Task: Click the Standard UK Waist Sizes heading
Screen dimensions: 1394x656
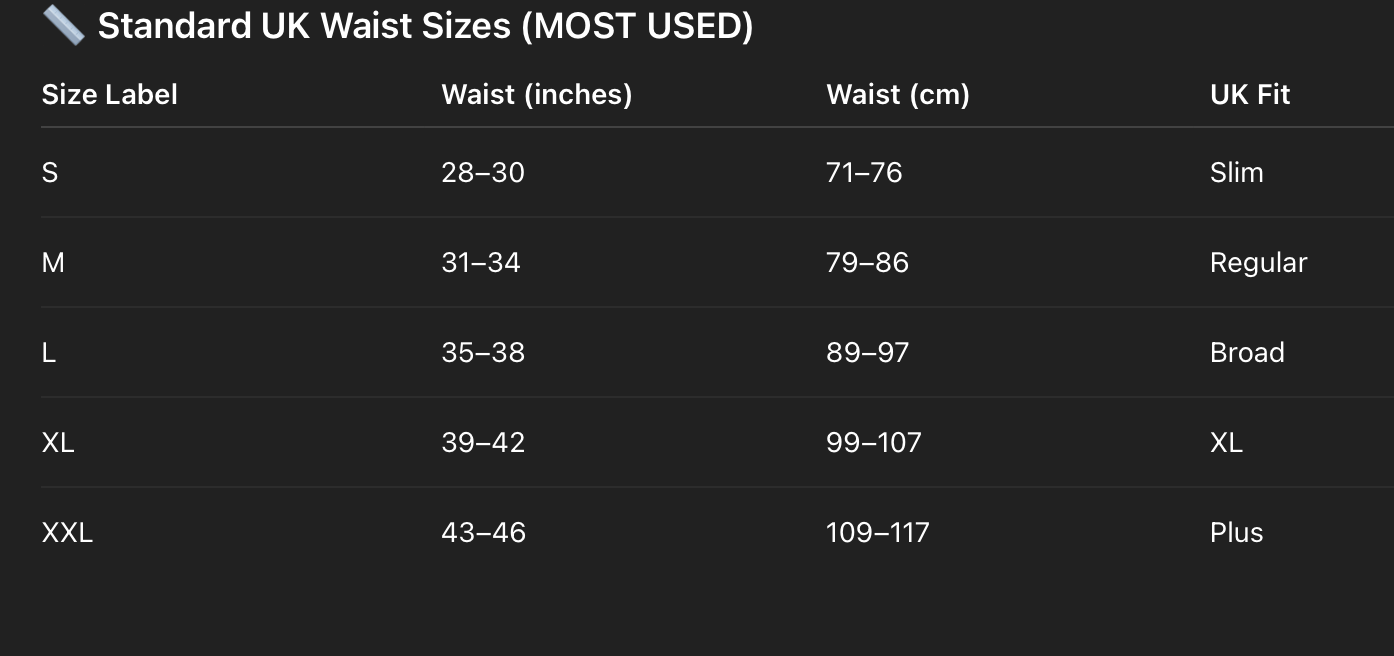Action: coord(425,26)
